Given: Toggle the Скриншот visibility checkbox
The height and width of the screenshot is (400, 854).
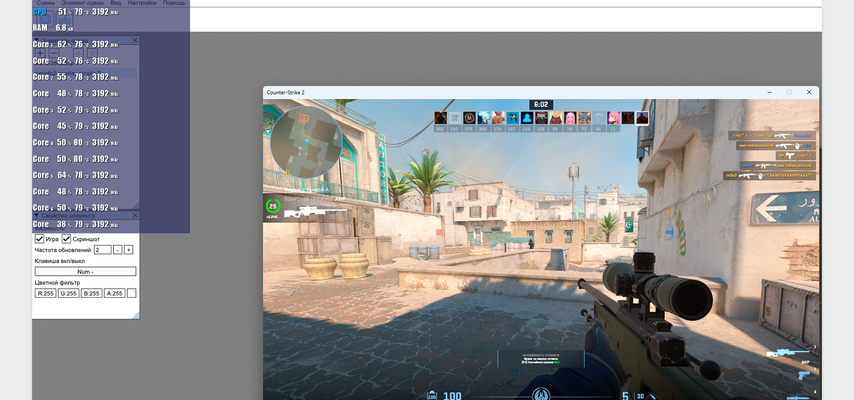Looking at the screenshot, I should [66, 239].
